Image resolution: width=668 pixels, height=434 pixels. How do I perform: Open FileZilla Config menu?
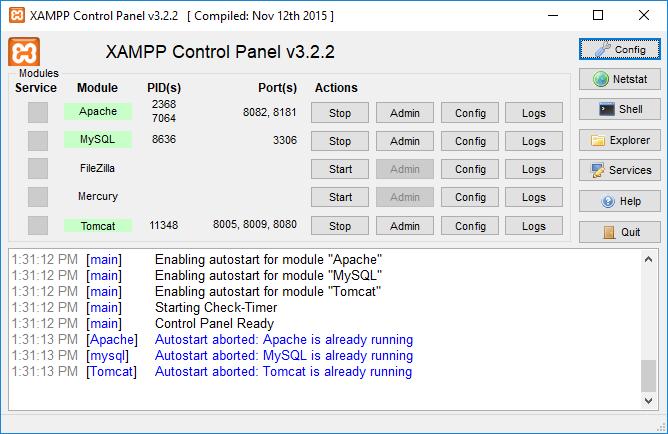(x=470, y=169)
